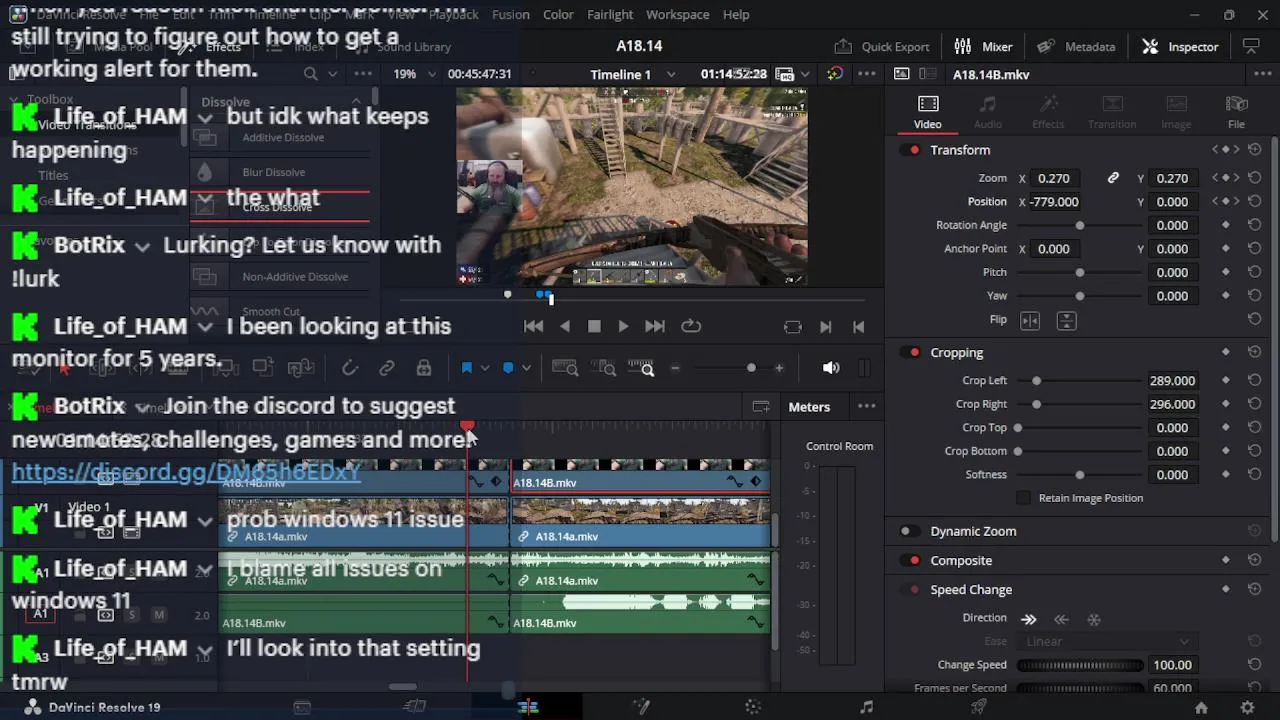
Task: Toggle the Transform section enable switch
Action: pyautogui.click(x=910, y=150)
